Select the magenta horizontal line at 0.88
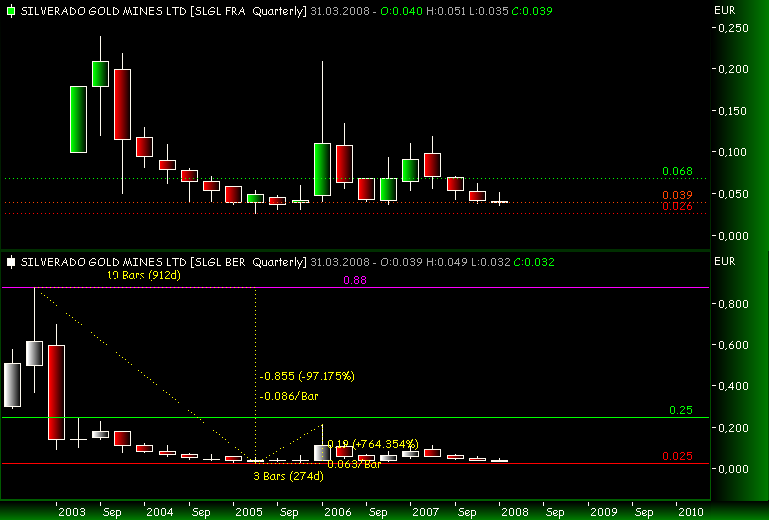The height and width of the screenshot is (520, 769). coord(355,287)
